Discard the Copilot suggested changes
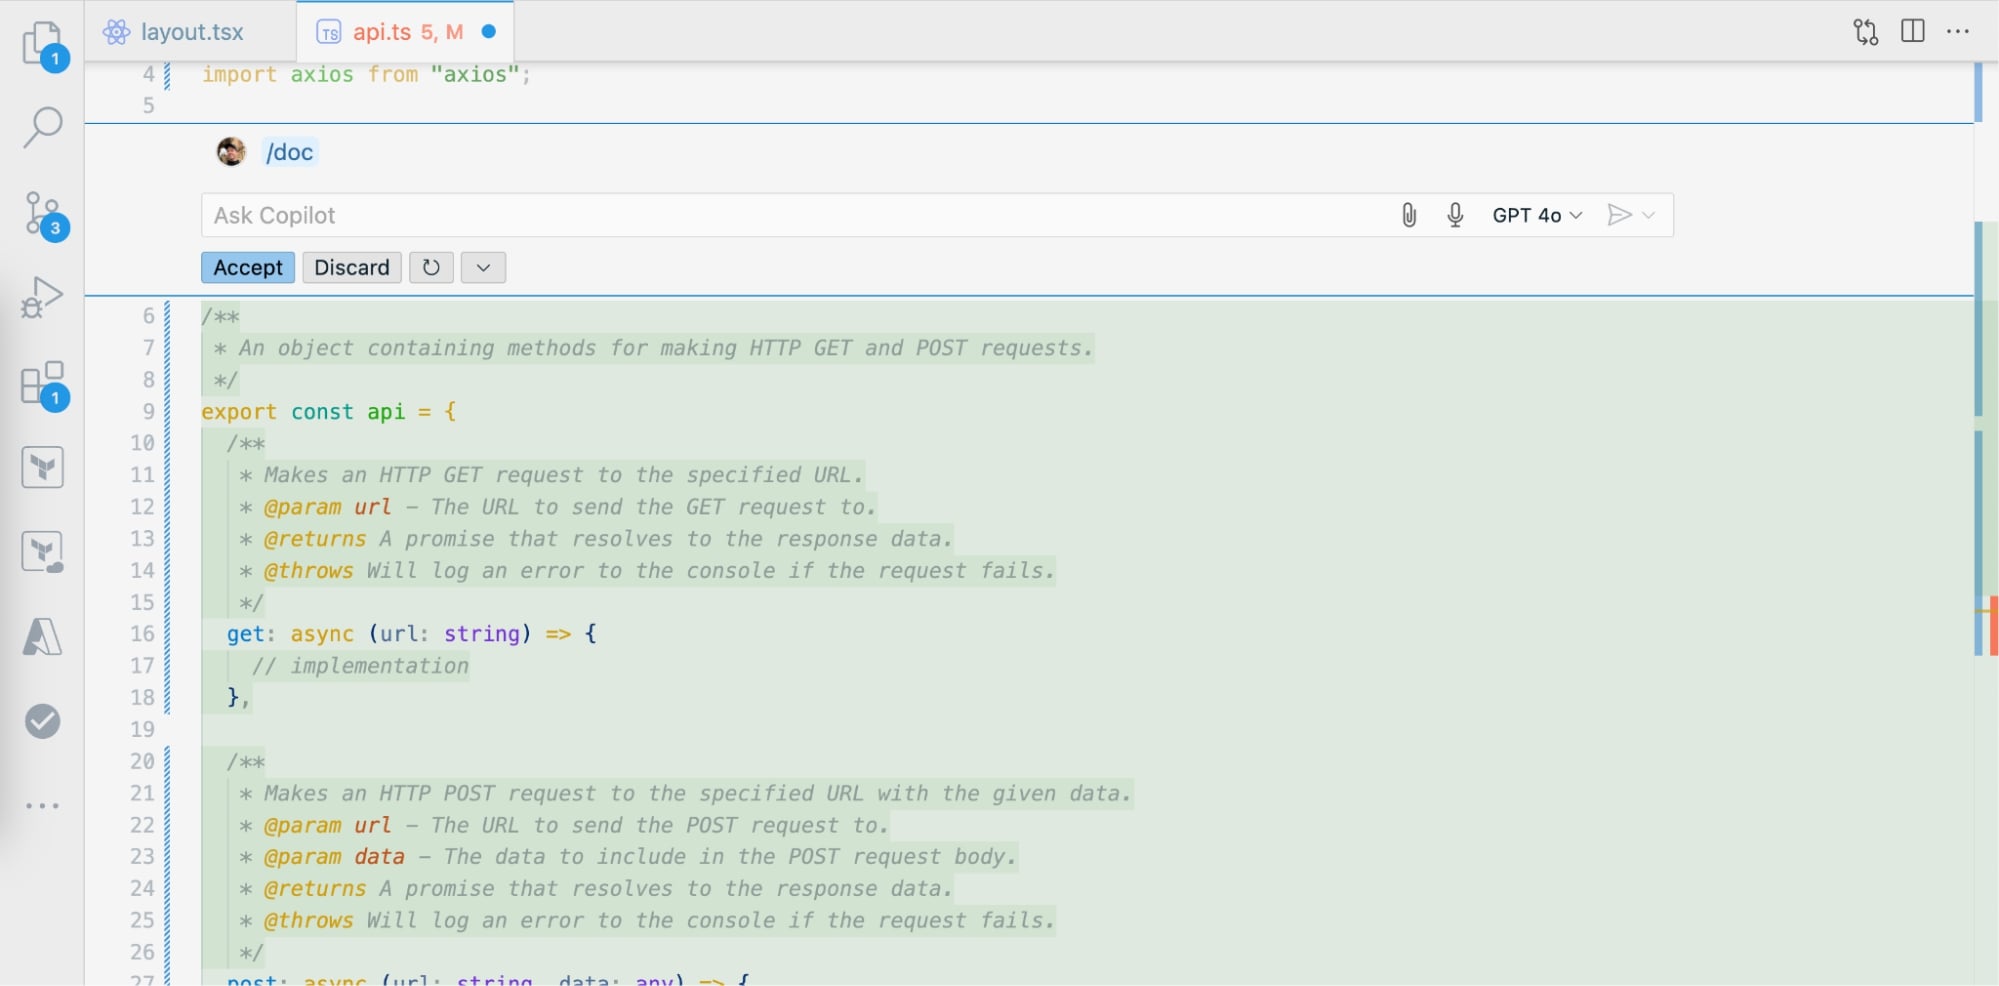The image size is (1999, 986). tap(352, 268)
